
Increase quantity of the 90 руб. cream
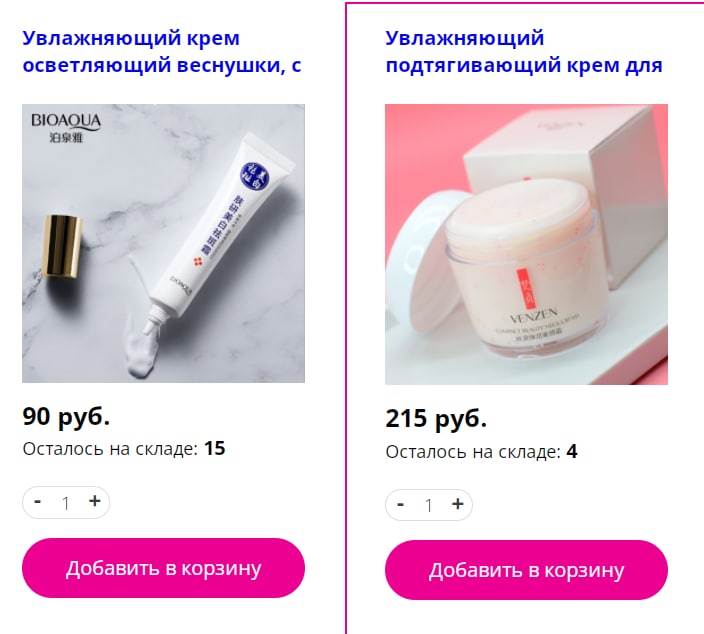[x=94, y=502]
